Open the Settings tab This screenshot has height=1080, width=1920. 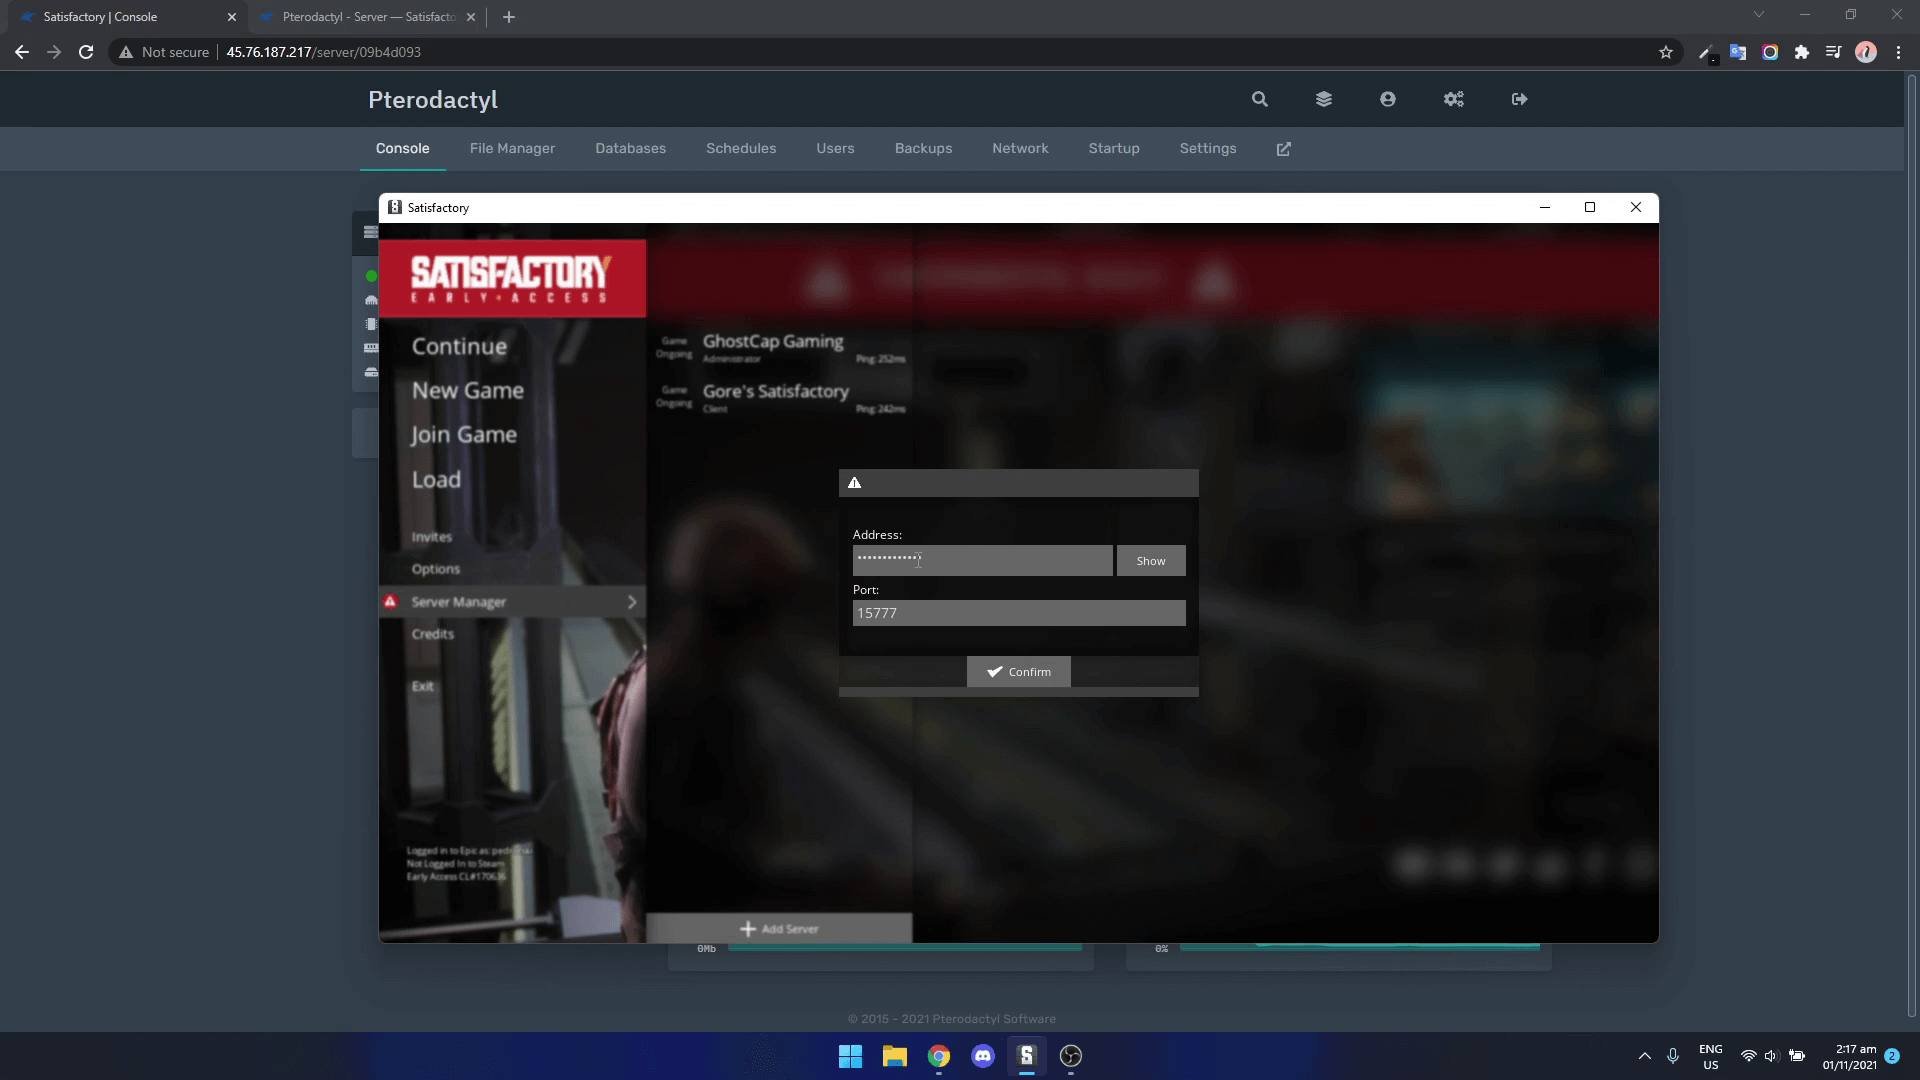(x=1208, y=148)
